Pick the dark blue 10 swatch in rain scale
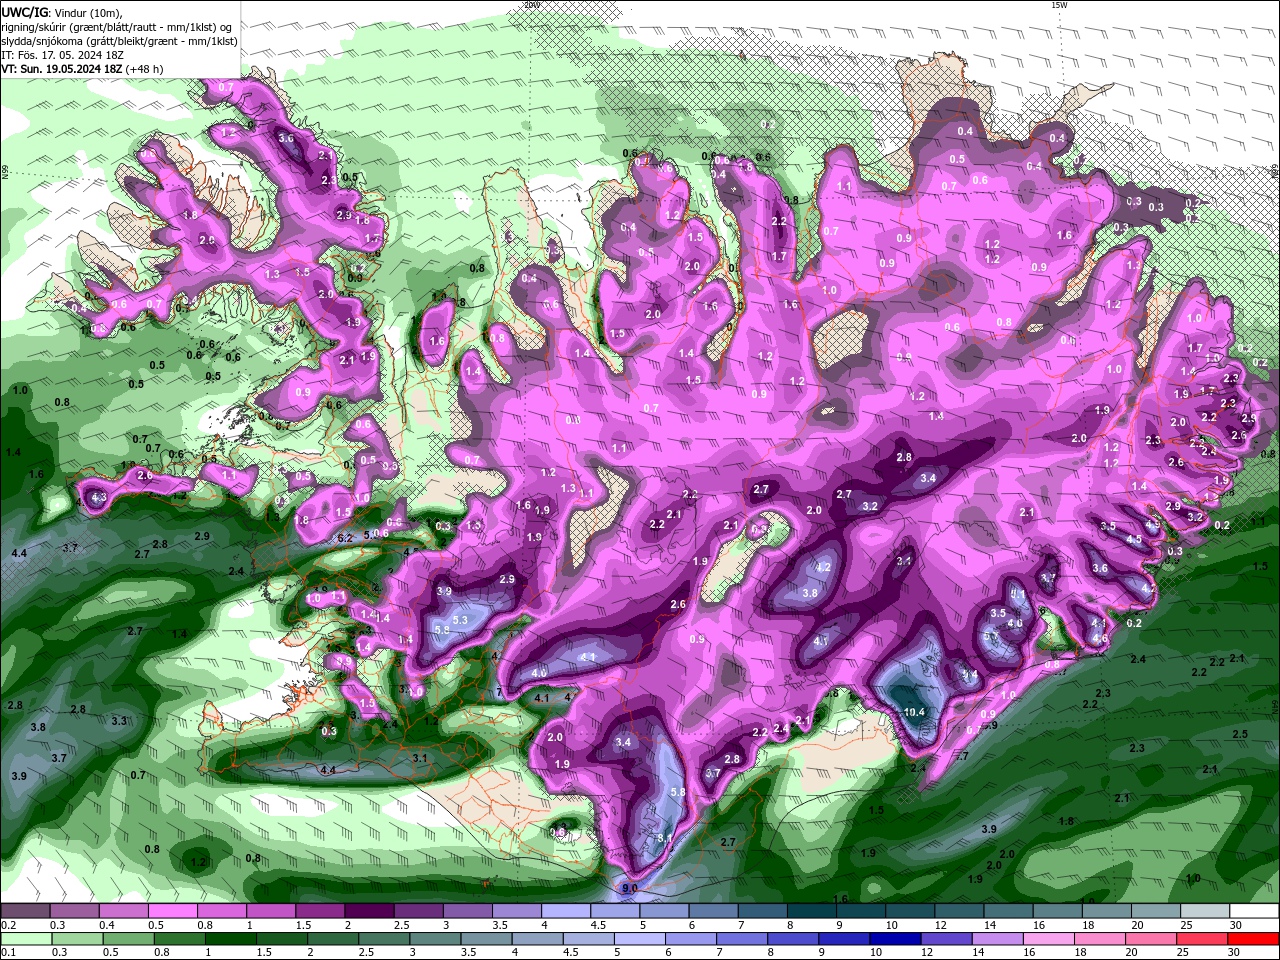The height and width of the screenshot is (960, 1280). click(894, 939)
